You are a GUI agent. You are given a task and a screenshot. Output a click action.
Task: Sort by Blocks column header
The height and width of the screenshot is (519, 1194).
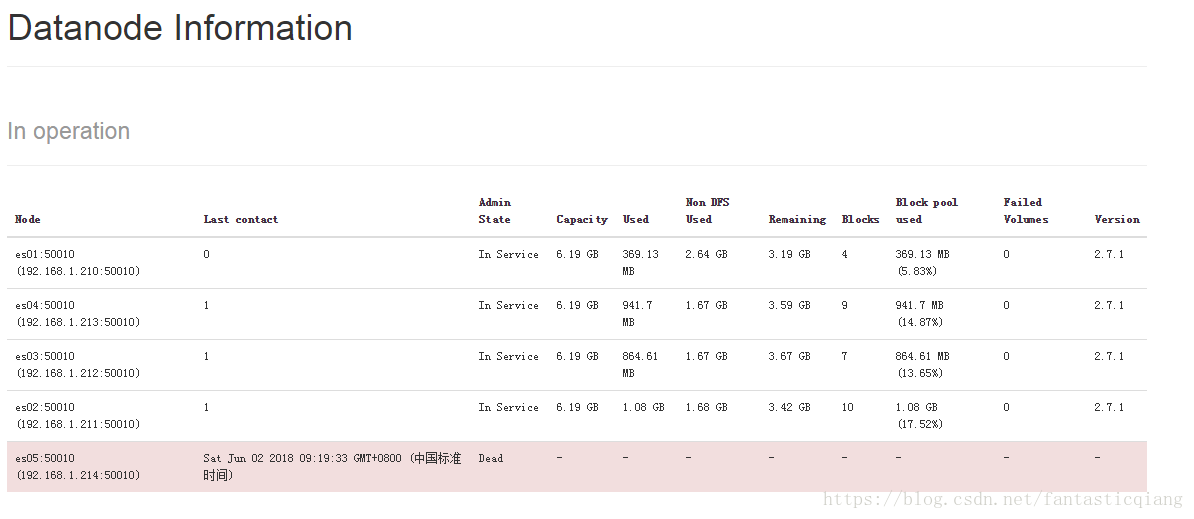pos(860,219)
